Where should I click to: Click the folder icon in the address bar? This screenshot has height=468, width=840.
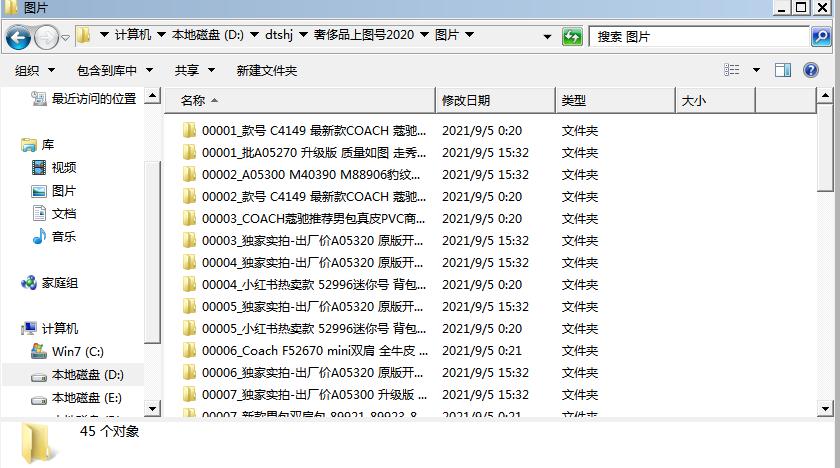83,35
